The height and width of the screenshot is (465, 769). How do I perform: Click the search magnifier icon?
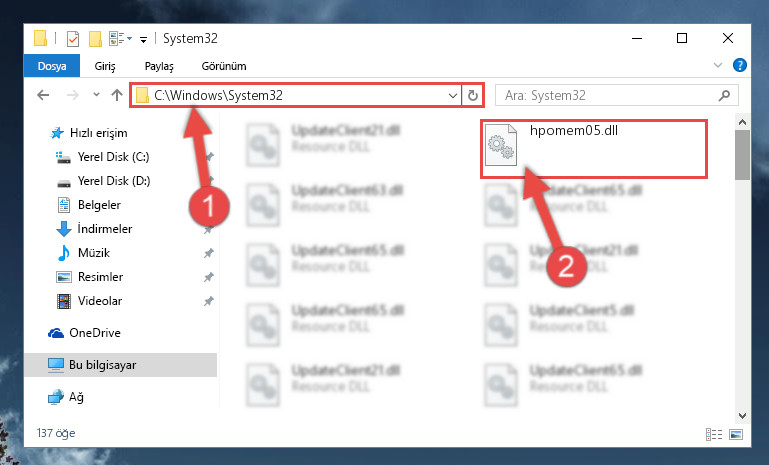click(724, 95)
